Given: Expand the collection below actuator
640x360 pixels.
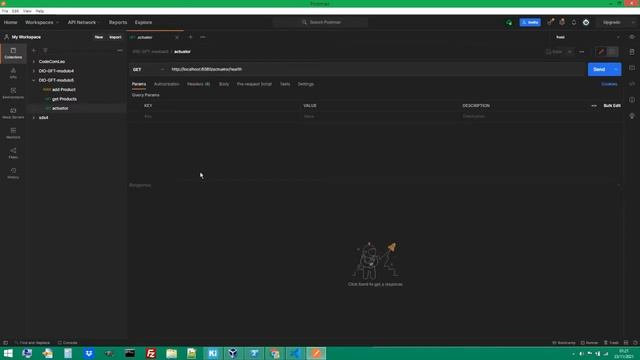Looking at the screenshot, I should 34,118.
